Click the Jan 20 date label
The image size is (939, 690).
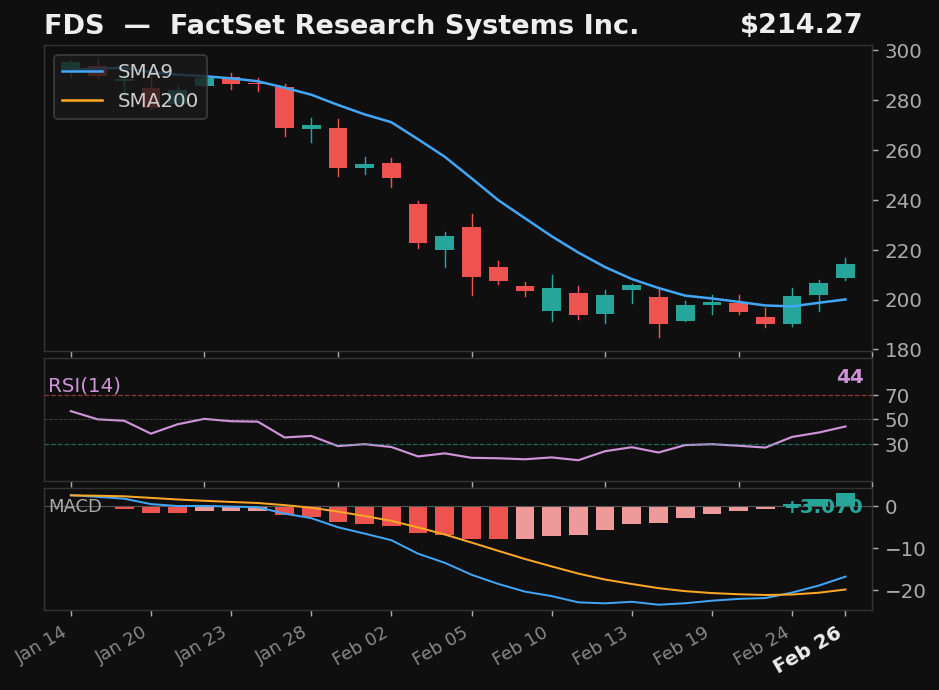coord(120,644)
